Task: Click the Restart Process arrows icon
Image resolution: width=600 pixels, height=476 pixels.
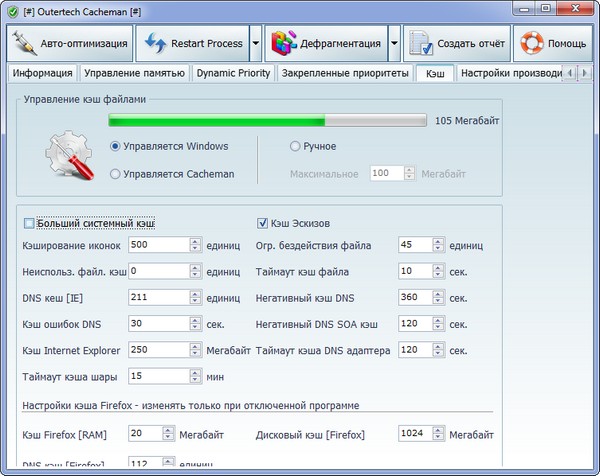Action: [155, 44]
